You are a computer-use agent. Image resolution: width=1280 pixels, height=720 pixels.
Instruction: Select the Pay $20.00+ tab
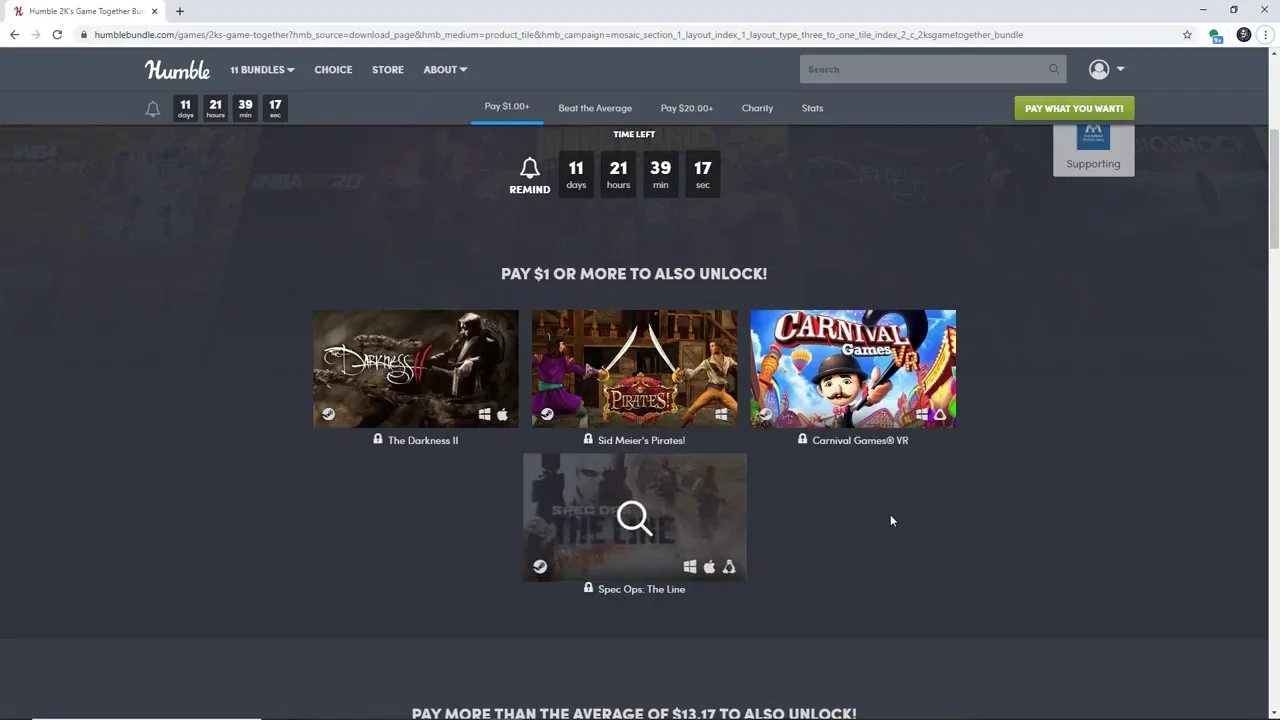pyautogui.click(x=687, y=108)
